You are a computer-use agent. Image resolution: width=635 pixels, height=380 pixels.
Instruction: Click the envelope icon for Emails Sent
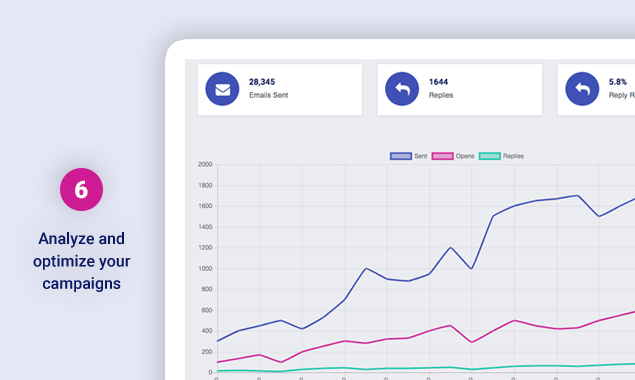click(222, 89)
